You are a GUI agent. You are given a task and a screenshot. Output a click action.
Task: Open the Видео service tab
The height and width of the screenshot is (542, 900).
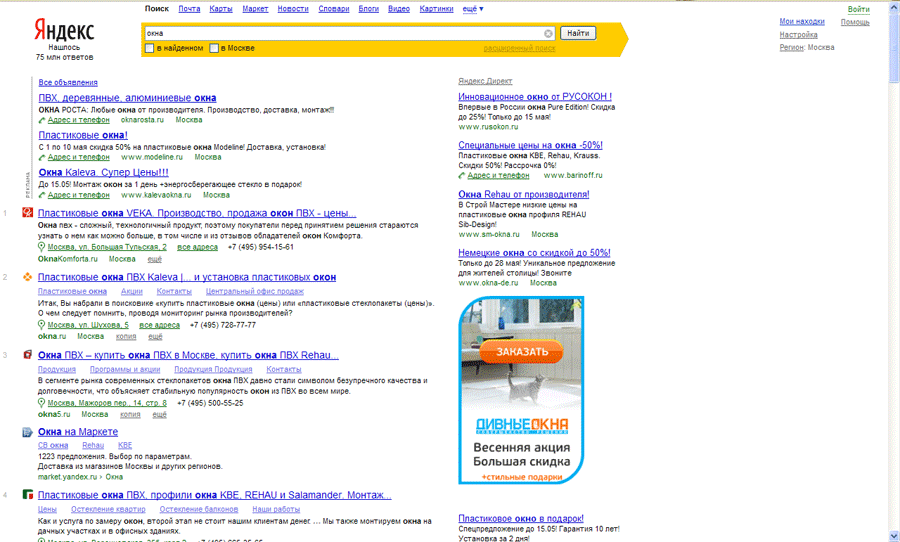(399, 9)
